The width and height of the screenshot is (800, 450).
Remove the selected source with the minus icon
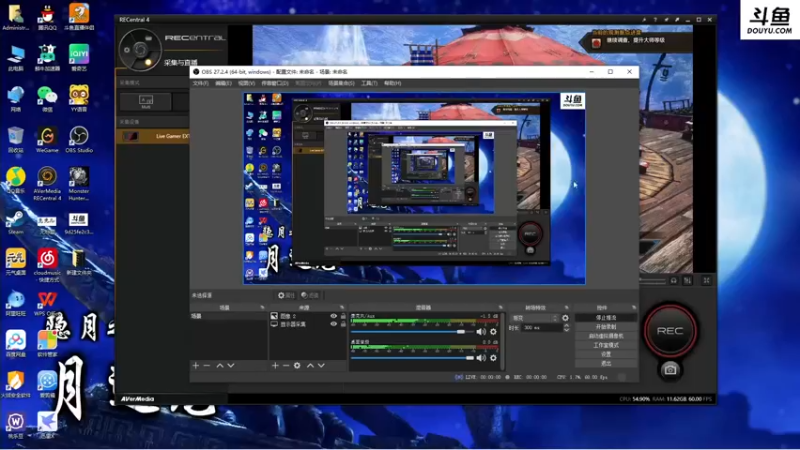coord(286,365)
